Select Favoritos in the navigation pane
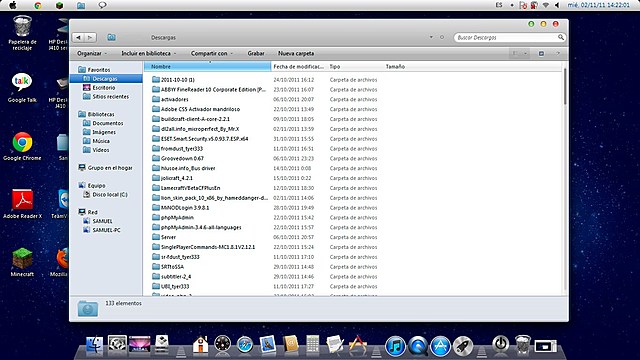Viewport: 640px width, 360px height. pos(98,70)
